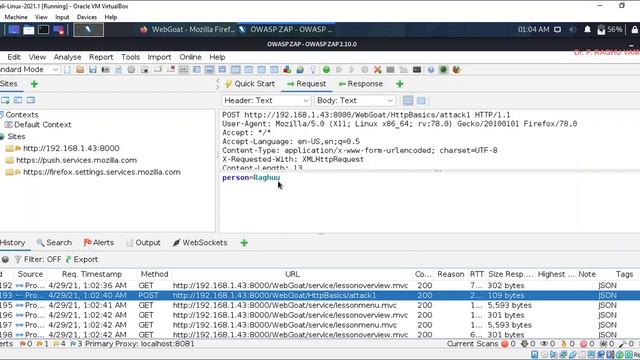
Task: Toggle the full layout window toolbar icon
Action: pos(222,70)
